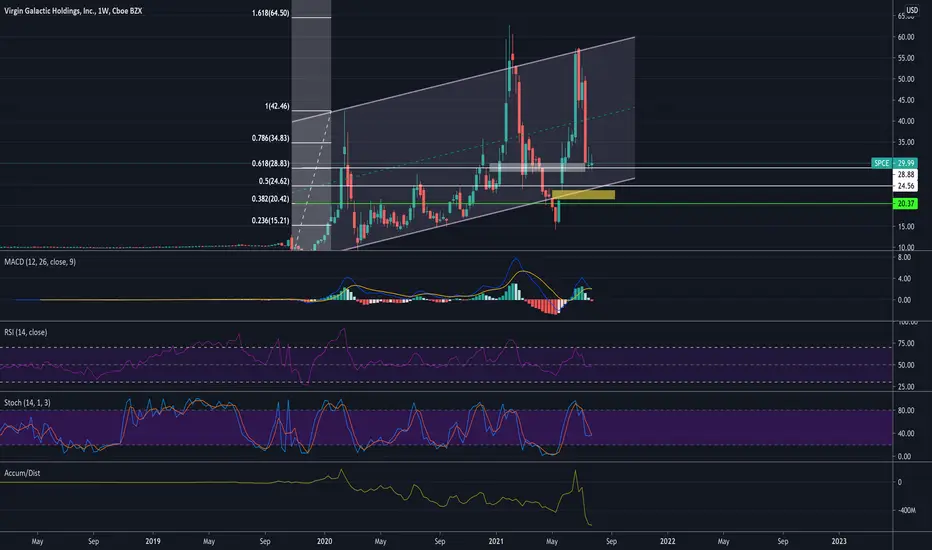Click the green 20.37 price label
The height and width of the screenshot is (550, 932).
[905, 203]
